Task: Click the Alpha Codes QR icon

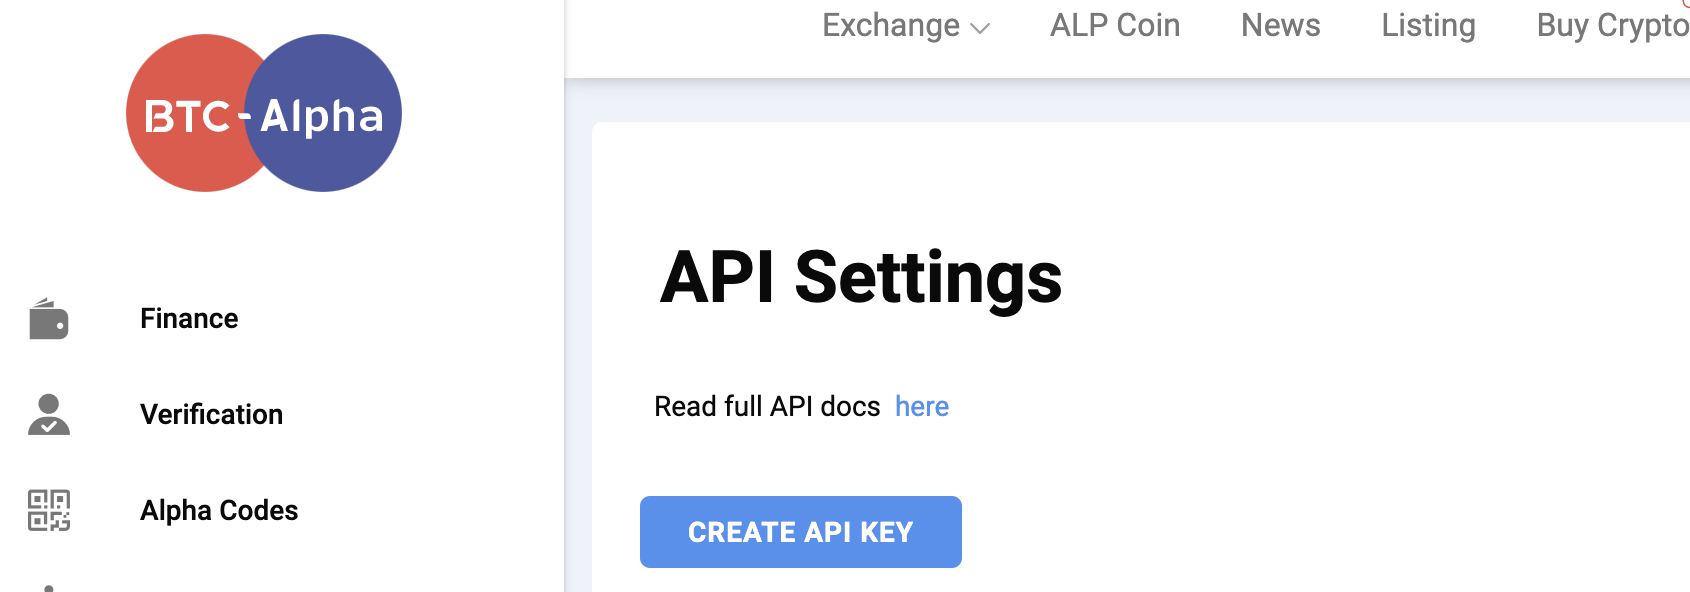Action: pyautogui.click(x=49, y=510)
